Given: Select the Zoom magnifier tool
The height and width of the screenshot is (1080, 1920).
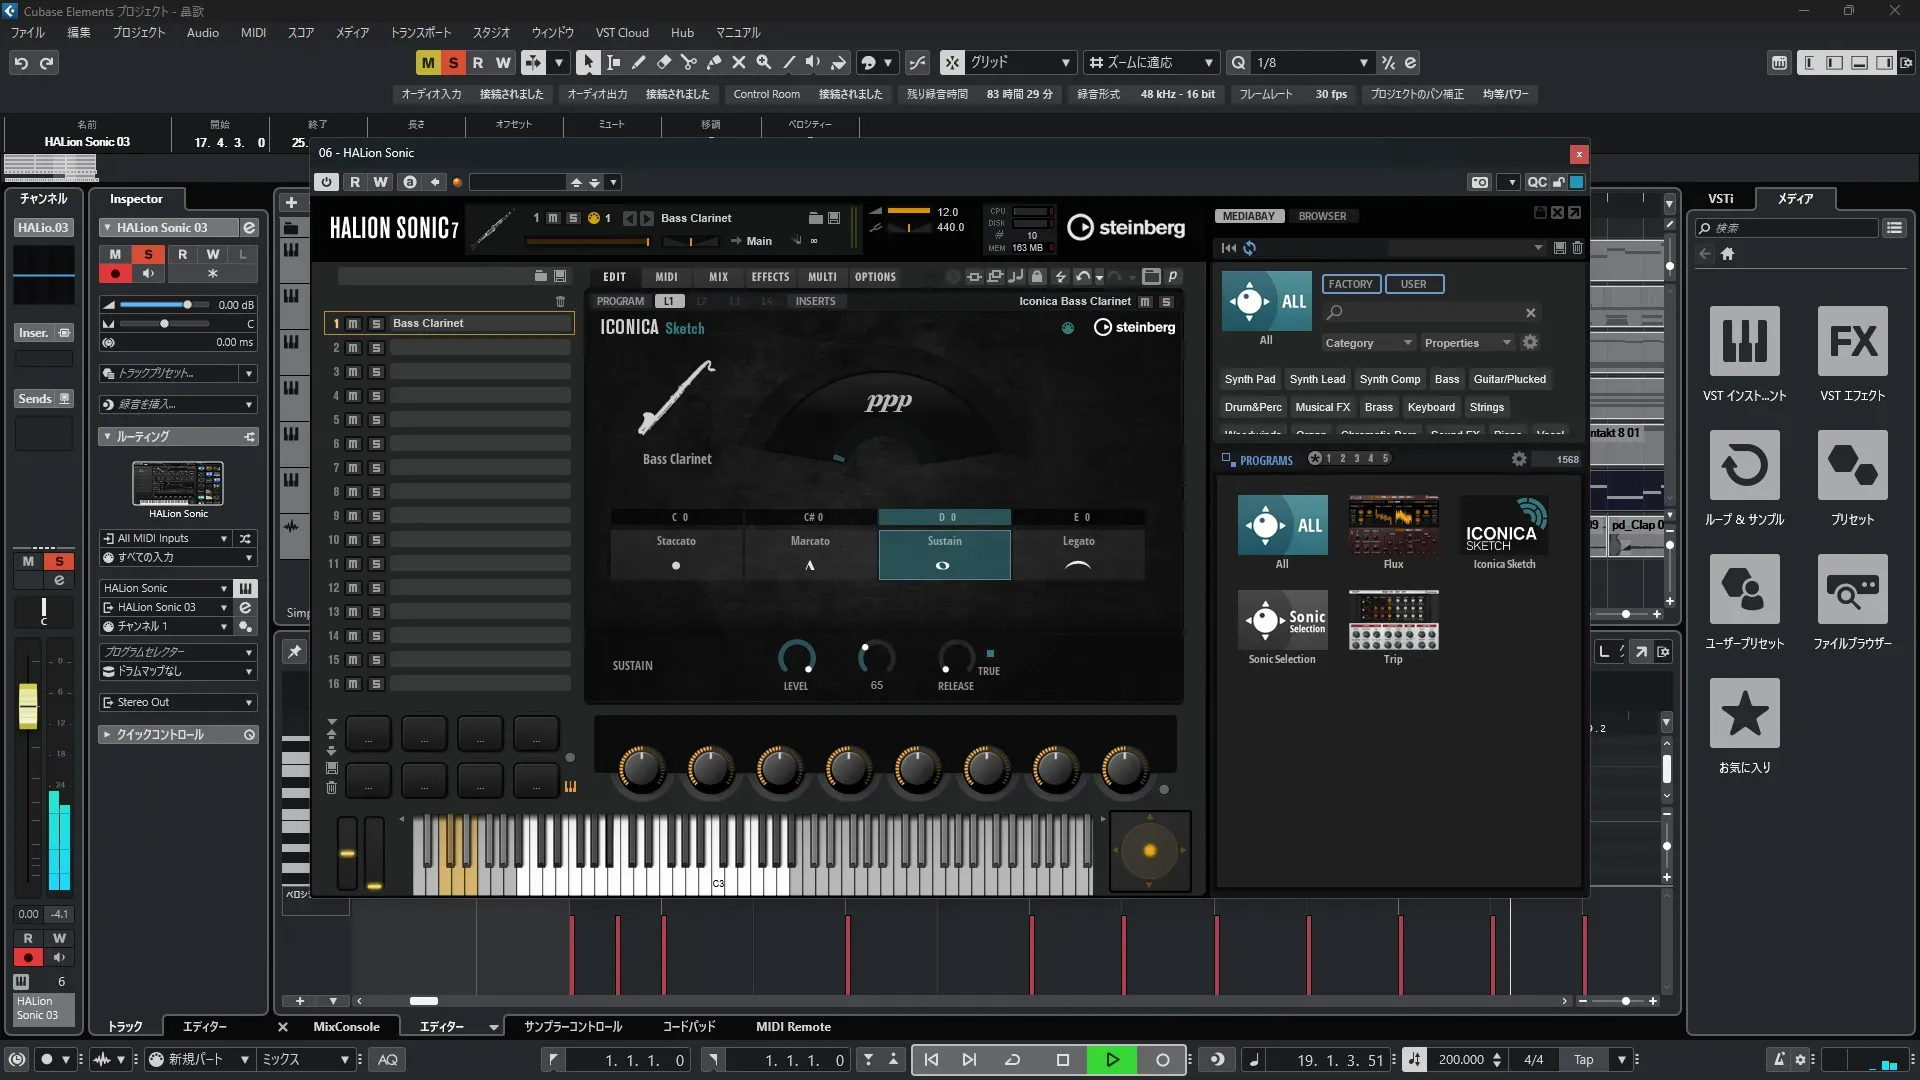Looking at the screenshot, I should tap(763, 62).
